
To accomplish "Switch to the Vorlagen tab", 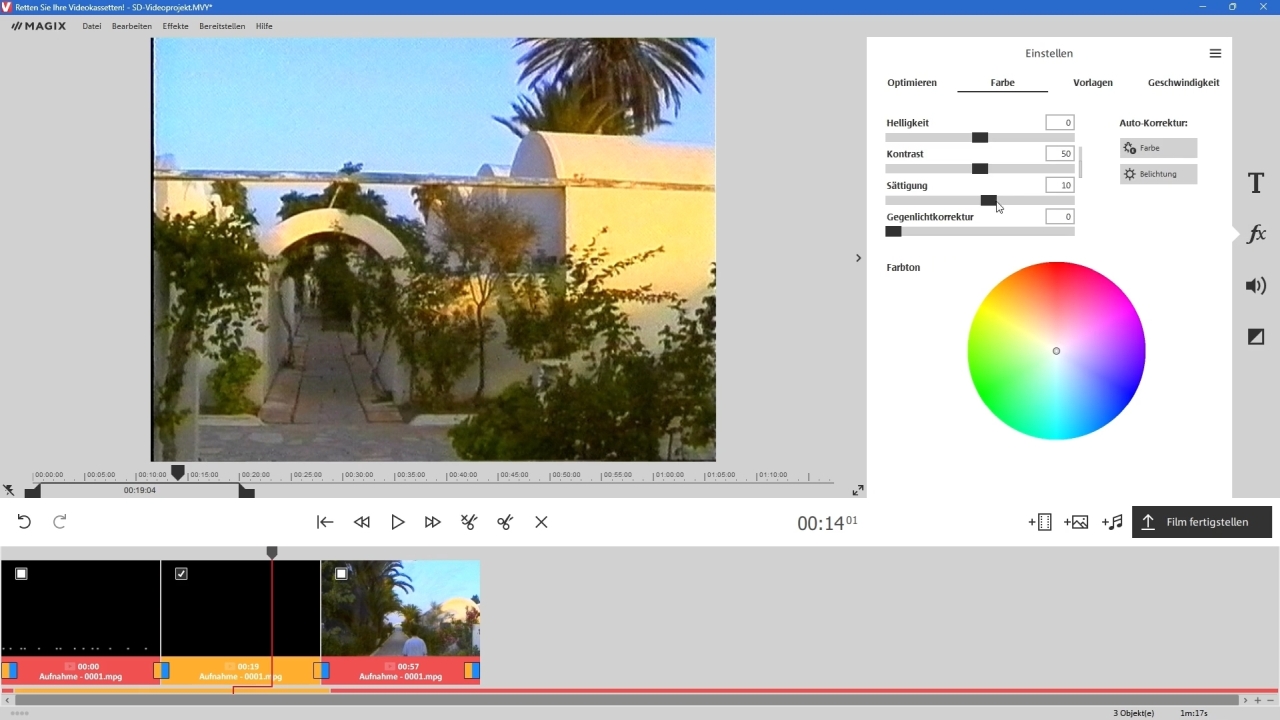I will coord(1093,83).
